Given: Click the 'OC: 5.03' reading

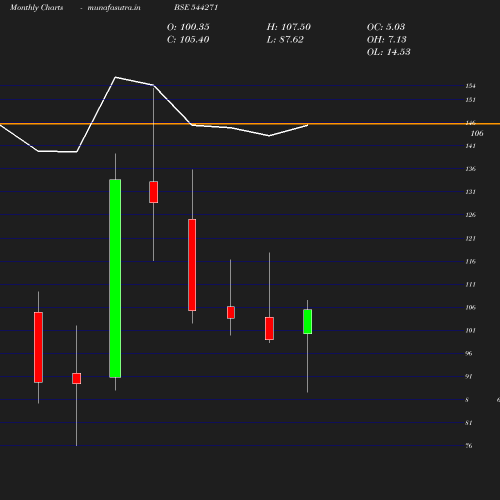Looking at the screenshot, I should point(386,27).
